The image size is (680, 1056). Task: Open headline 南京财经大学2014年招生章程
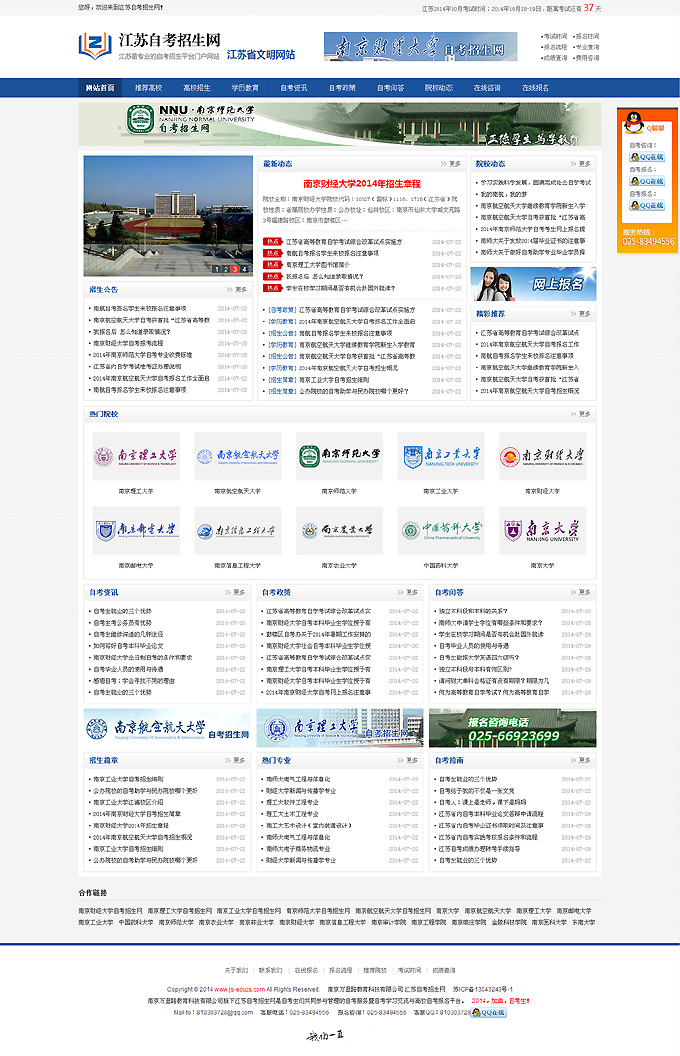[x=362, y=183]
